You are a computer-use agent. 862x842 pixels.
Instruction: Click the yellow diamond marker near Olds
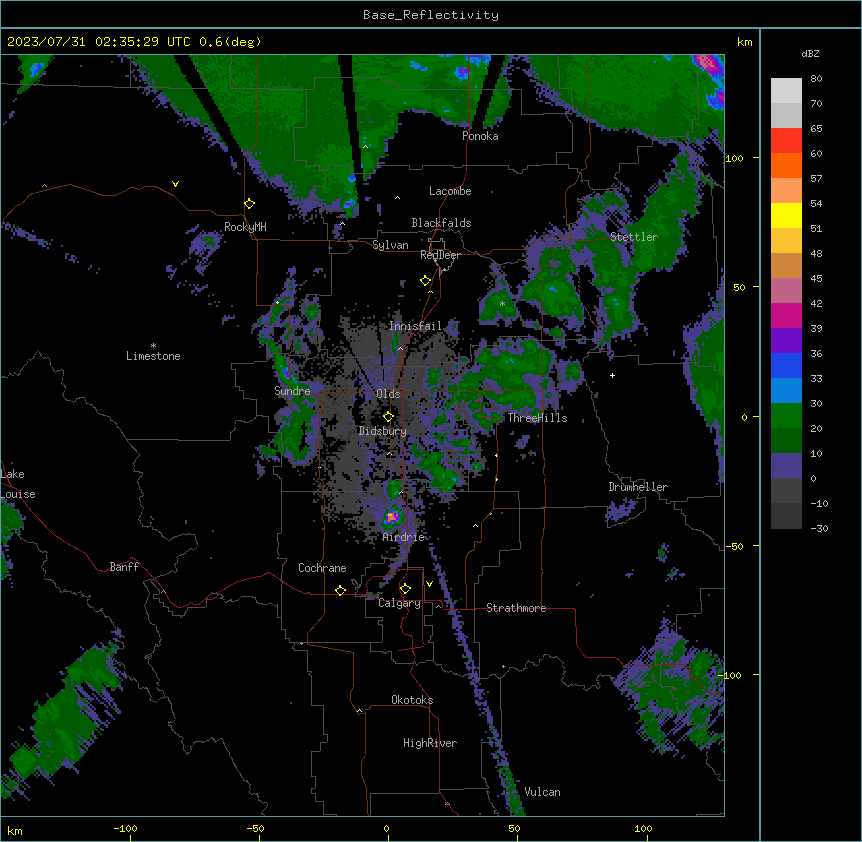click(389, 416)
